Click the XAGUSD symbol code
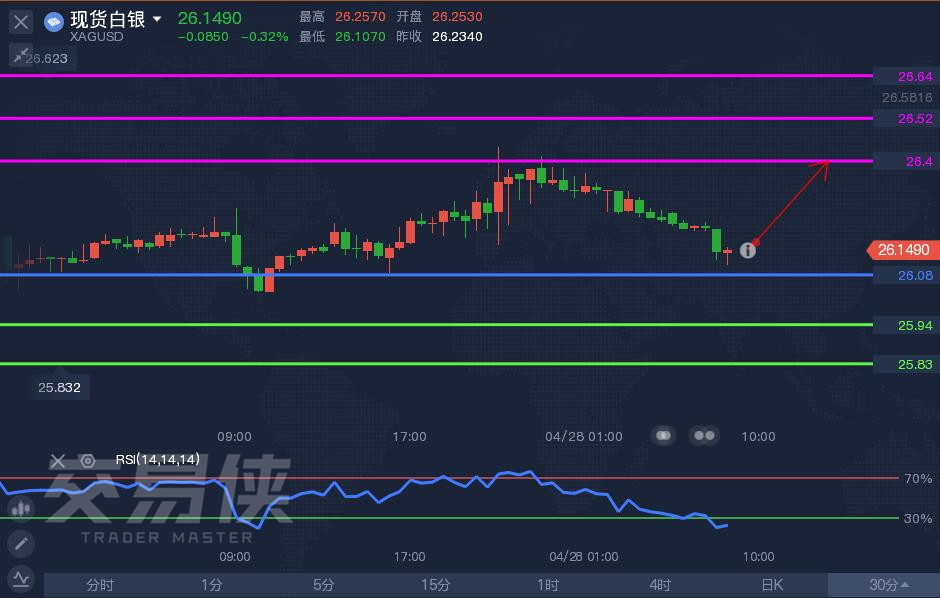940x598 pixels. [97, 37]
